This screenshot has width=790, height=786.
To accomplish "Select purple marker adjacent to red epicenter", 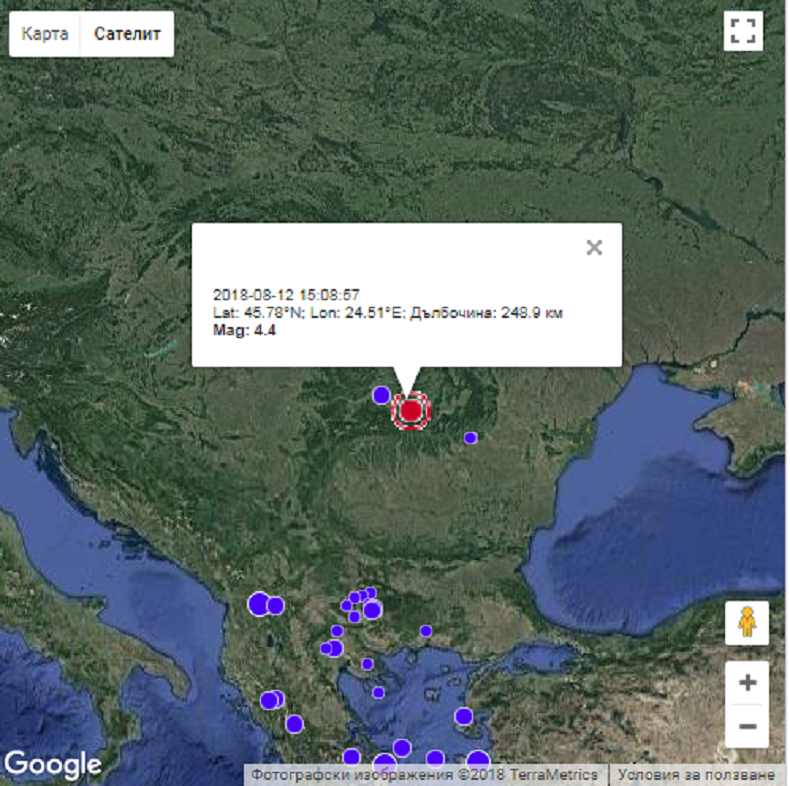I will click(381, 395).
